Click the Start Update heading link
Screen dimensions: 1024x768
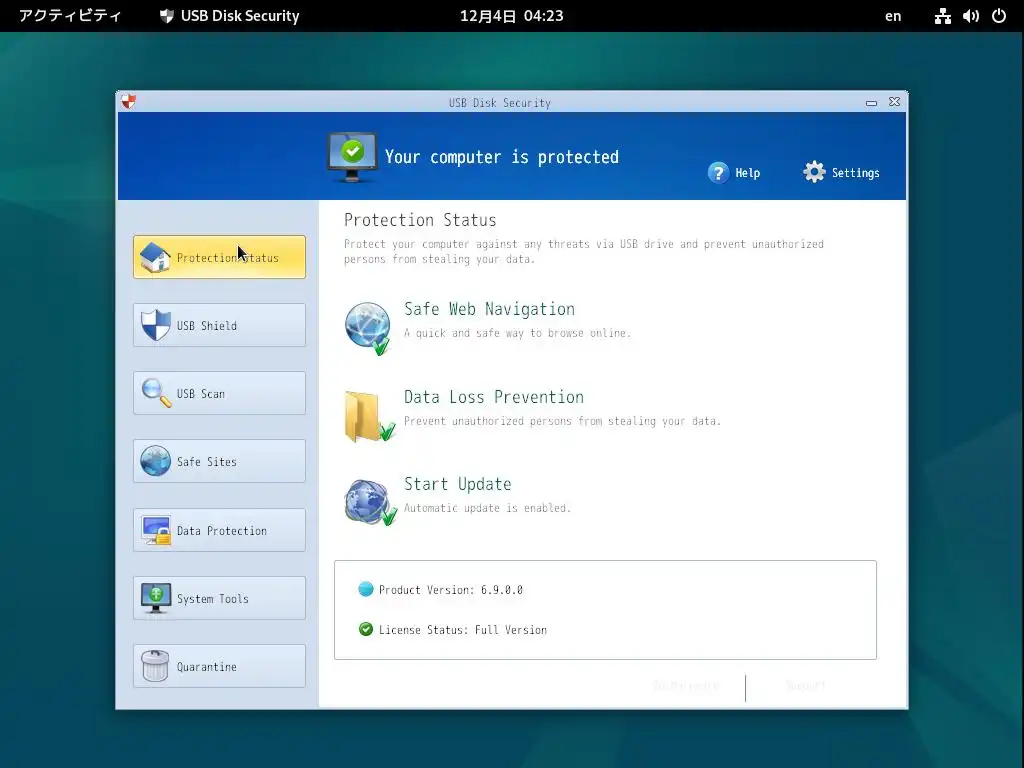tap(457, 484)
